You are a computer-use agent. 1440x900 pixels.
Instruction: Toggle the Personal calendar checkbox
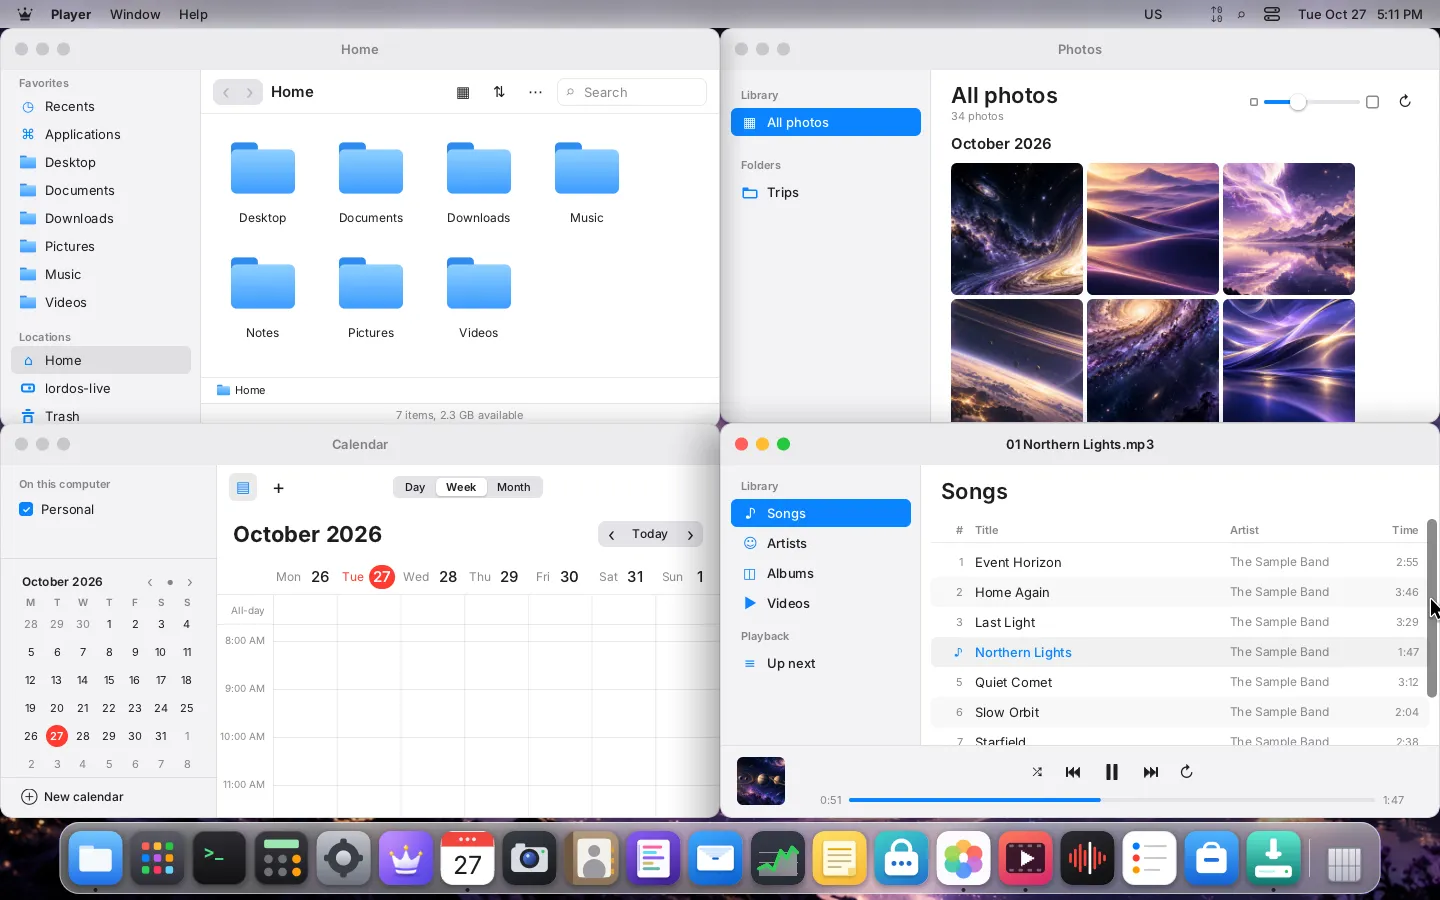(27, 509)
